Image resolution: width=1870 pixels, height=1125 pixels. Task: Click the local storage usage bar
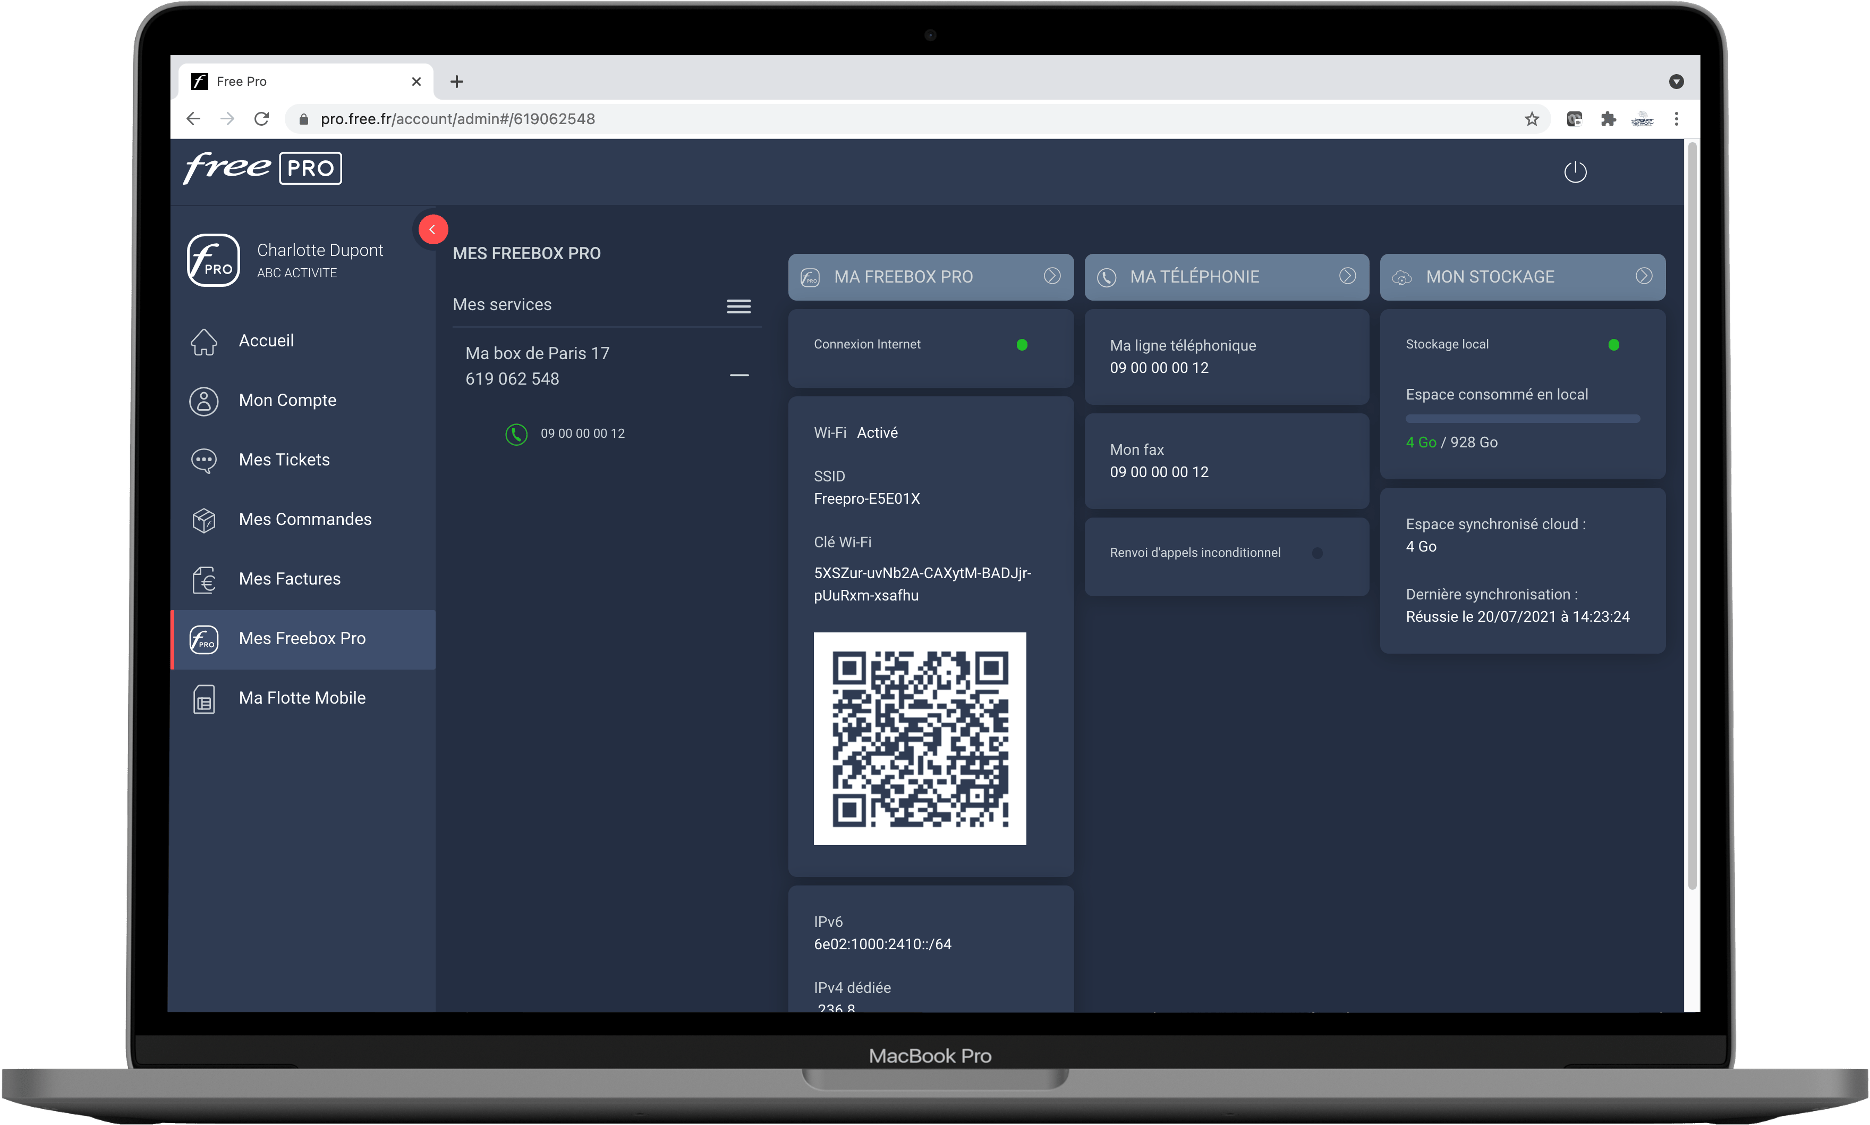tap(1522, 419)
